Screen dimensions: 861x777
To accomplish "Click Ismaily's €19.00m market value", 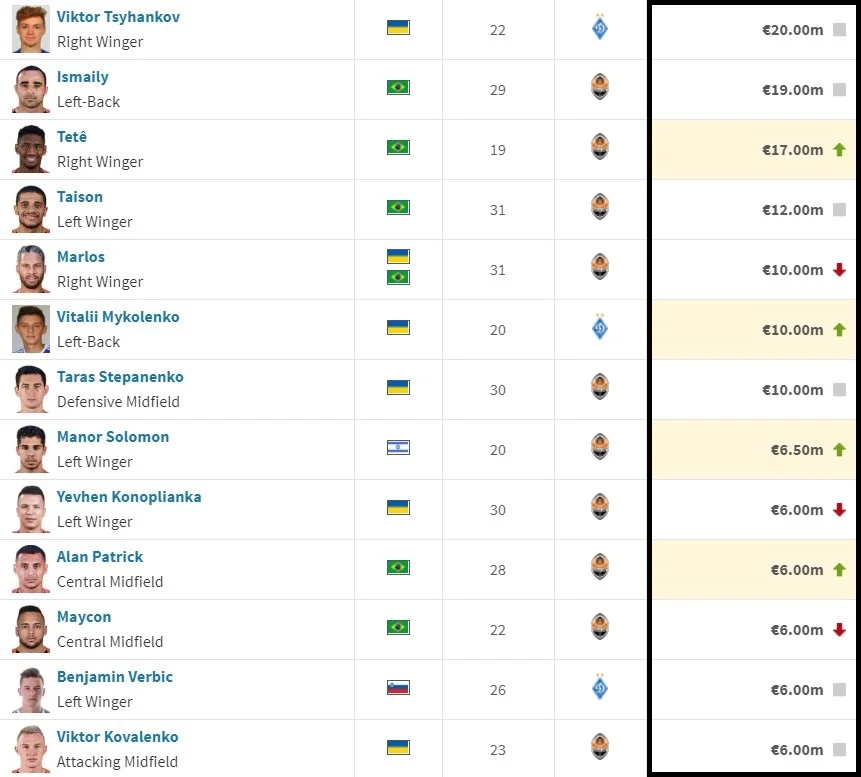I will click(792, 90).
